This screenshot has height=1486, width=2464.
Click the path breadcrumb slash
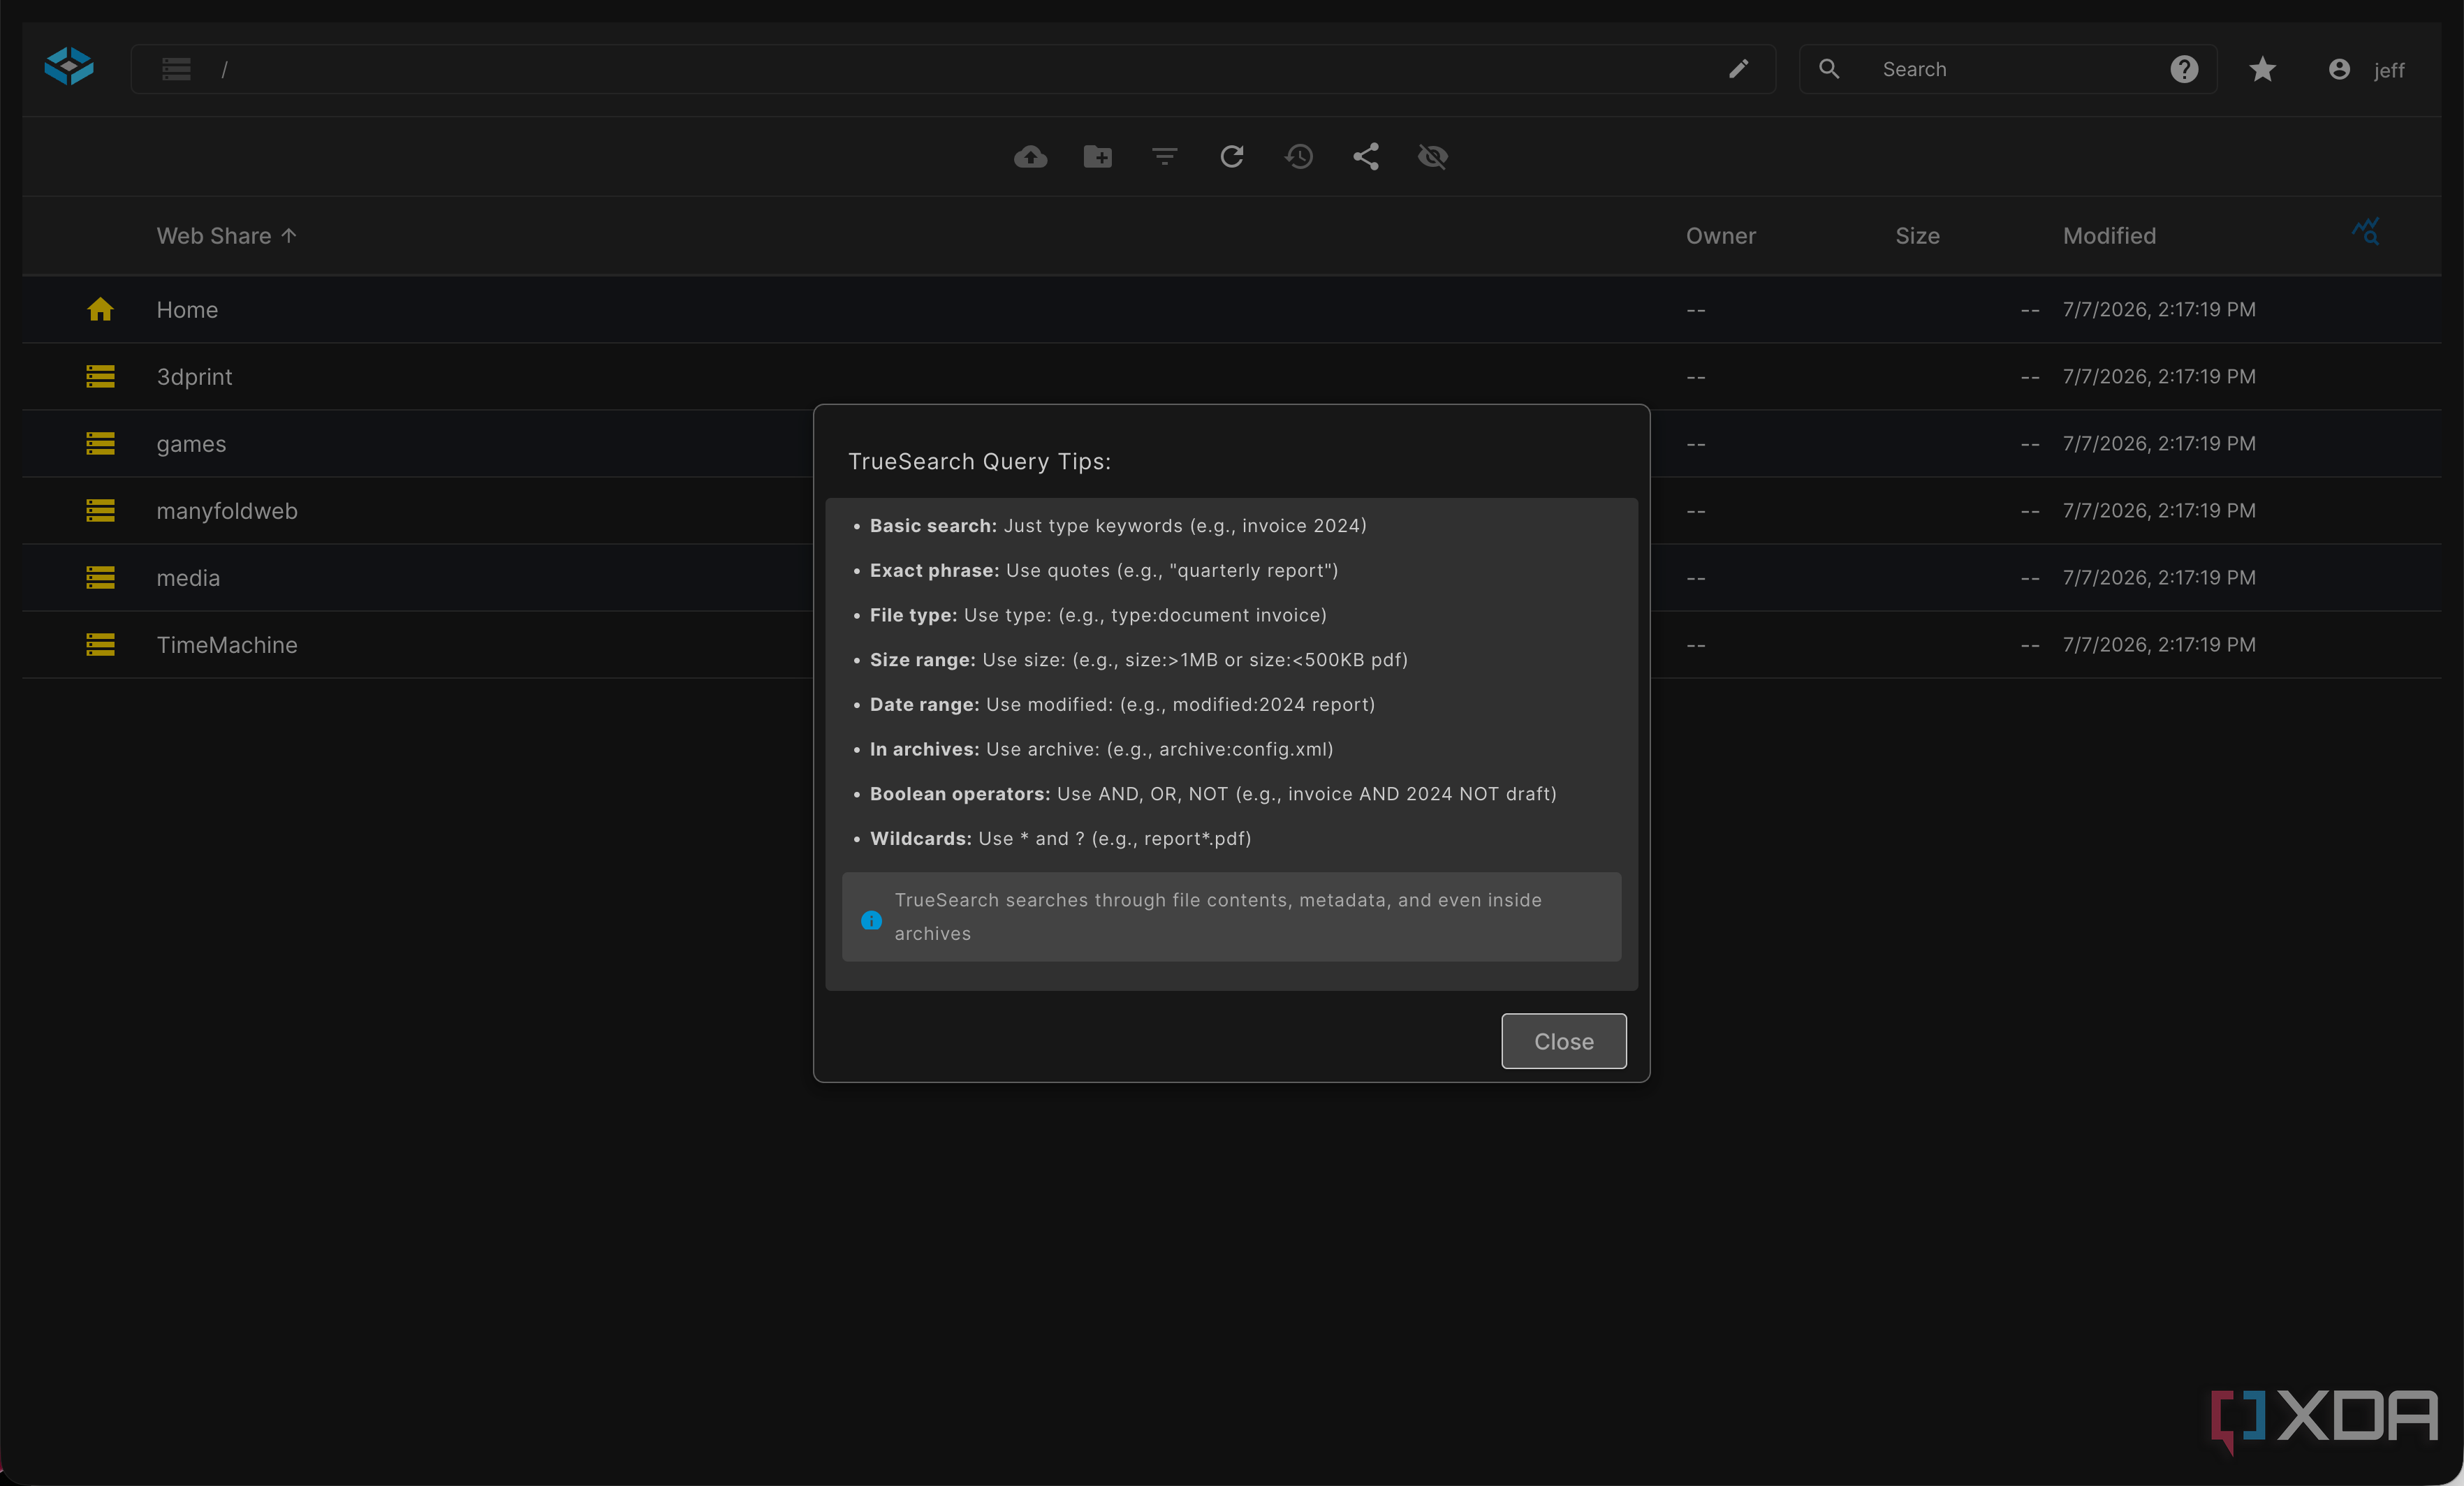(225, 69)
